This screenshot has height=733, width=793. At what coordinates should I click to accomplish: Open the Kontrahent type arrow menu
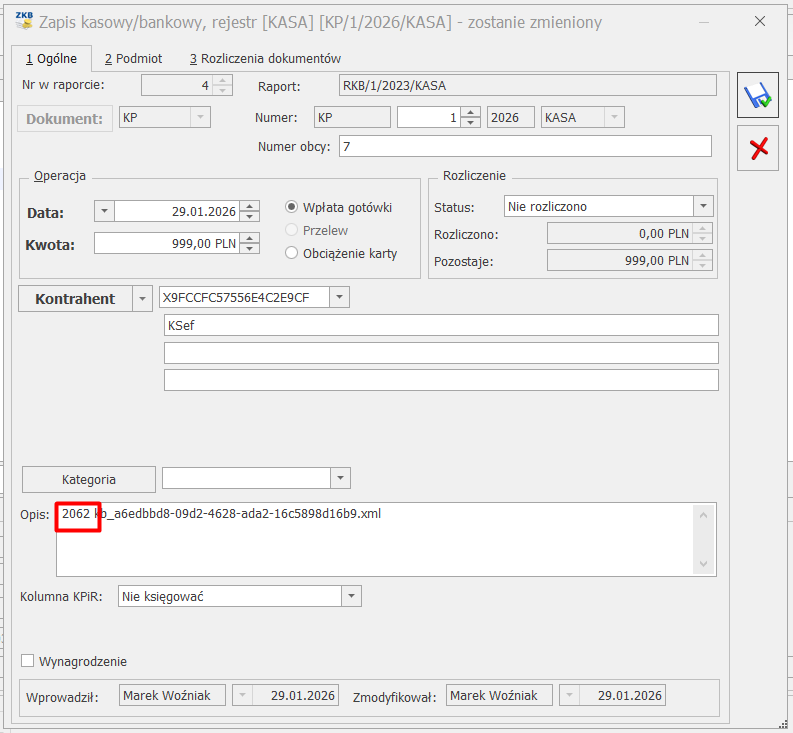pos(143,299)
